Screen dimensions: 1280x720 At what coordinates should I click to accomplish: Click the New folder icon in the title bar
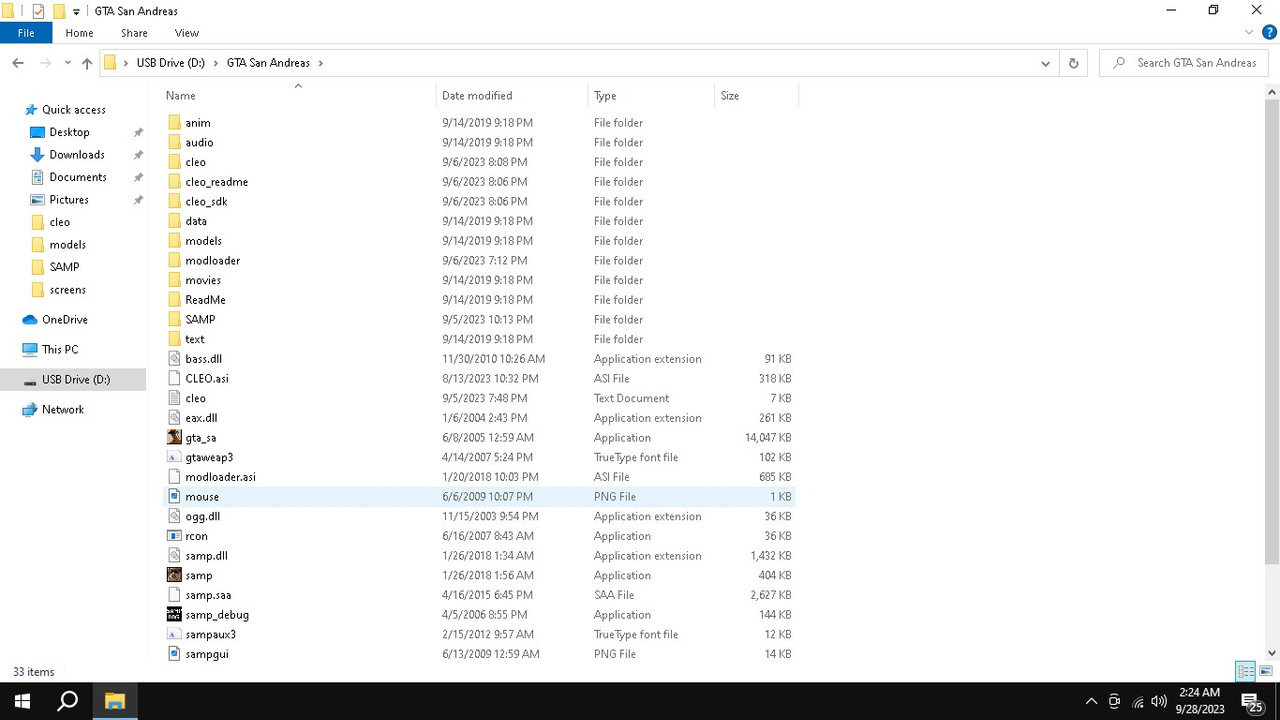(59, 11)
